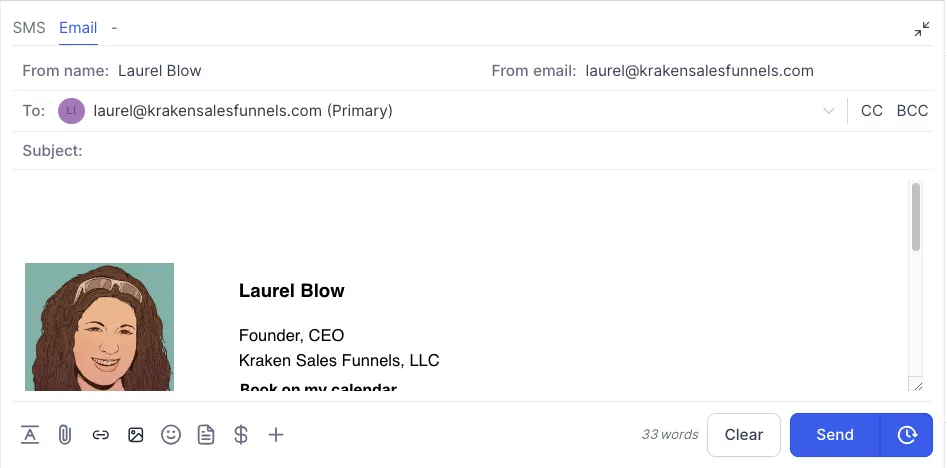947x468 pixels.
Task: Insert a link using the chain icon
Action: click(x=100, y=435)
